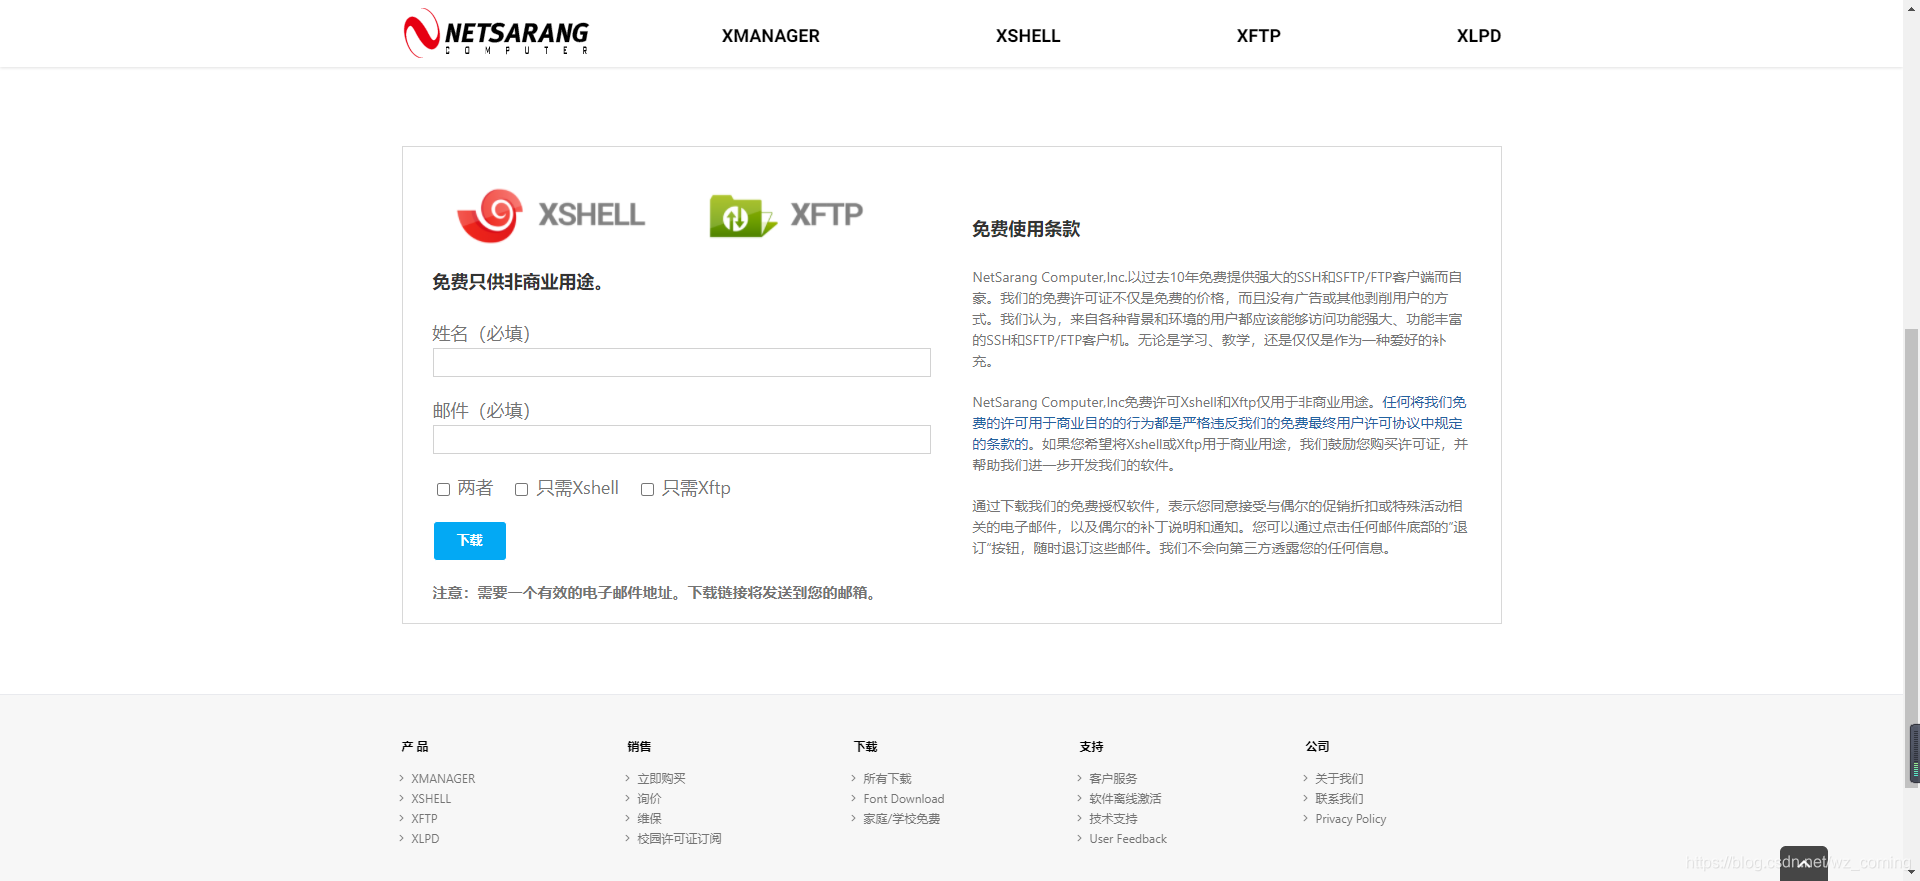Screen dimensions: 1920x881
Task: Click the green Xftp folder logo
Action: (742, 215)
